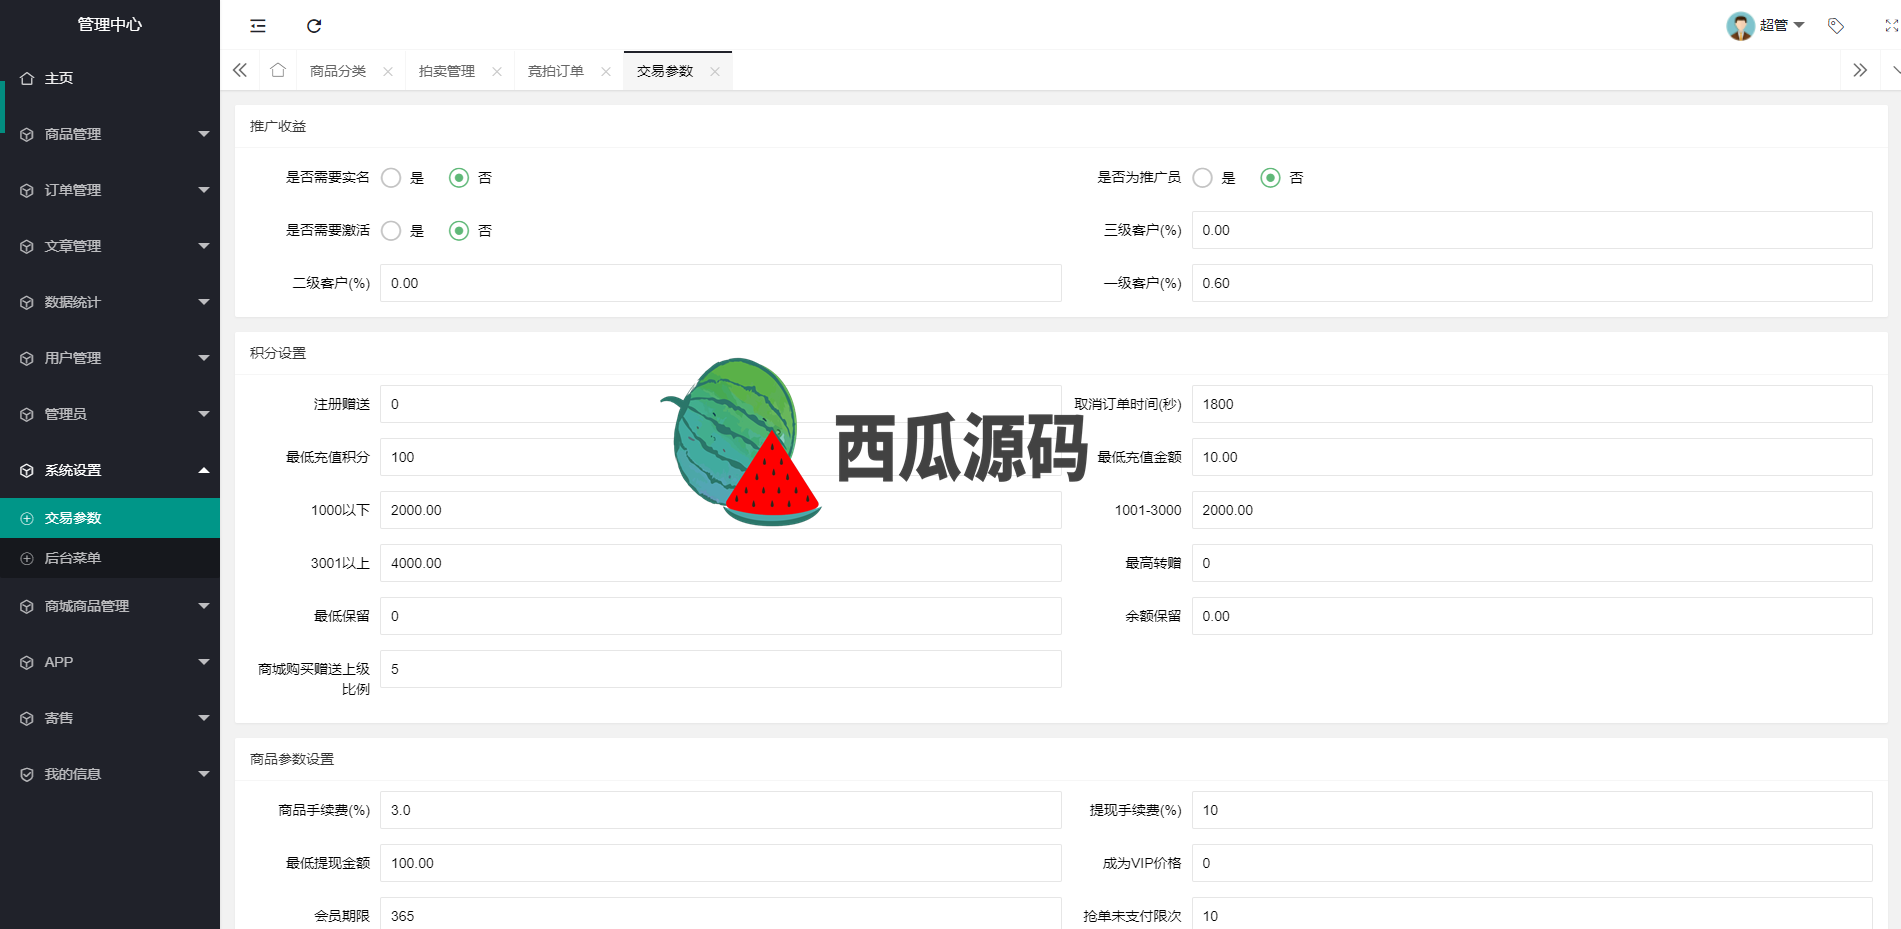This screenshot has width=1901, height=929.
Task: Select 是 for 是否为推广员
Action: tap(1203, 178)
